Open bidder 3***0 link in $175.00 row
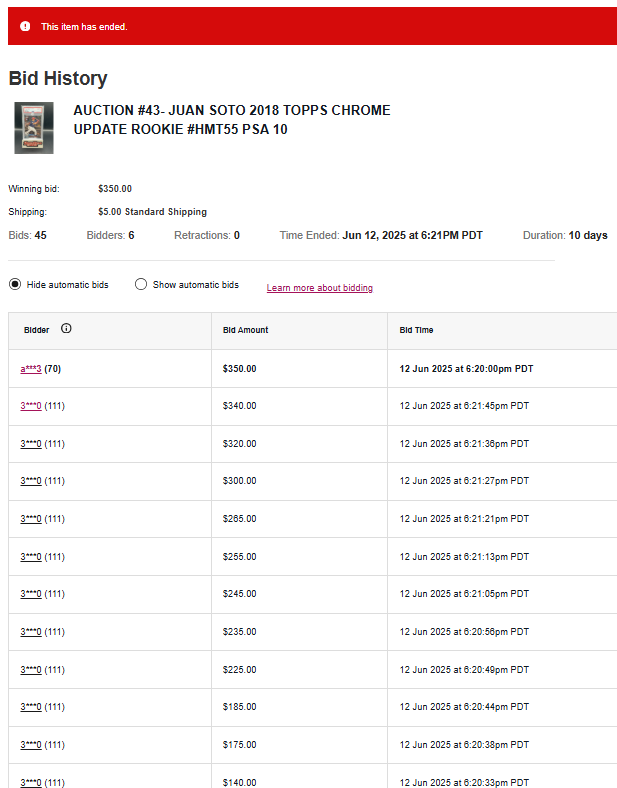617x788 pixels. point(31,745)
